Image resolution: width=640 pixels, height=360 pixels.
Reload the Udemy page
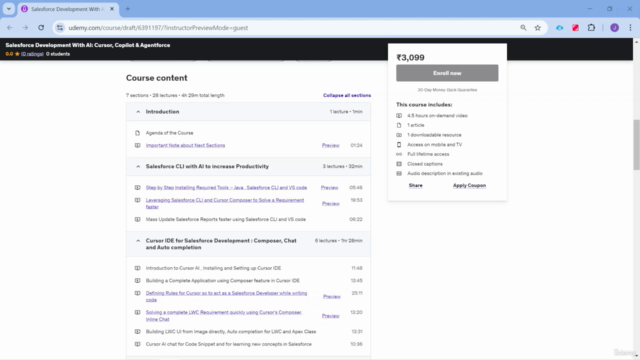pos(41,28)
